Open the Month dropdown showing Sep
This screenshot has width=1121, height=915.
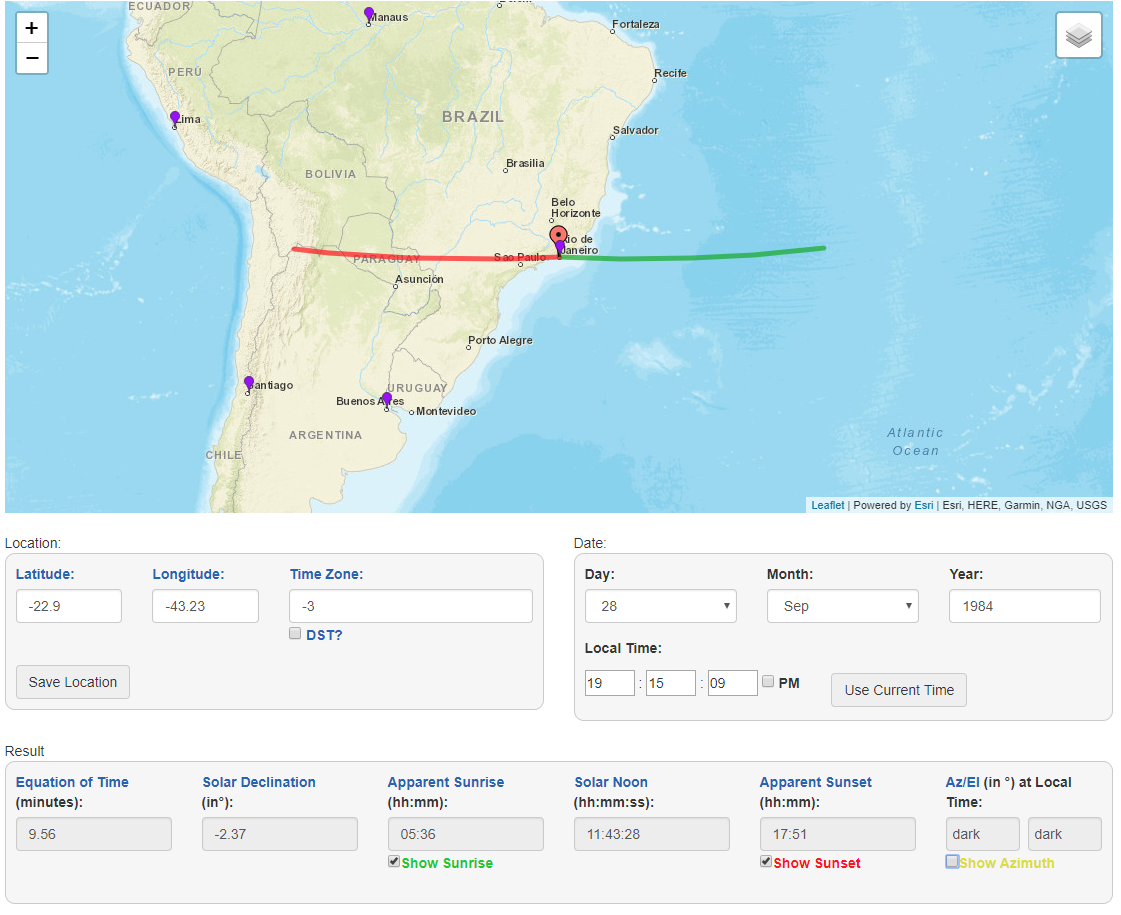842,606
